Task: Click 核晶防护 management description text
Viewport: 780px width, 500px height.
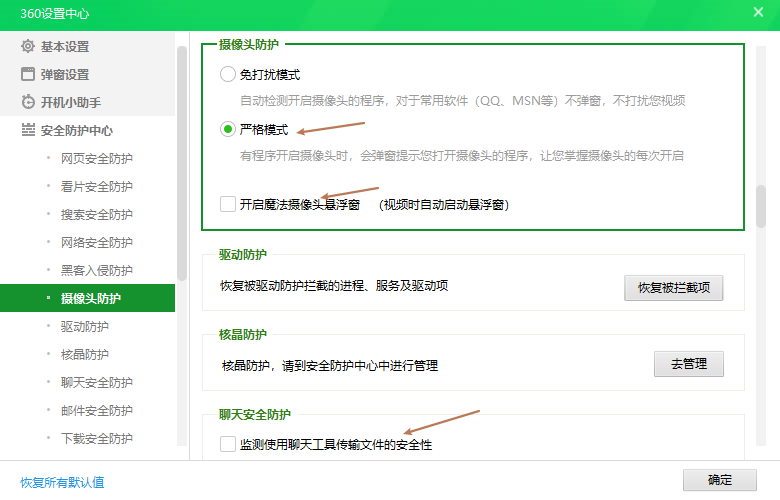Action: [330, 366]
